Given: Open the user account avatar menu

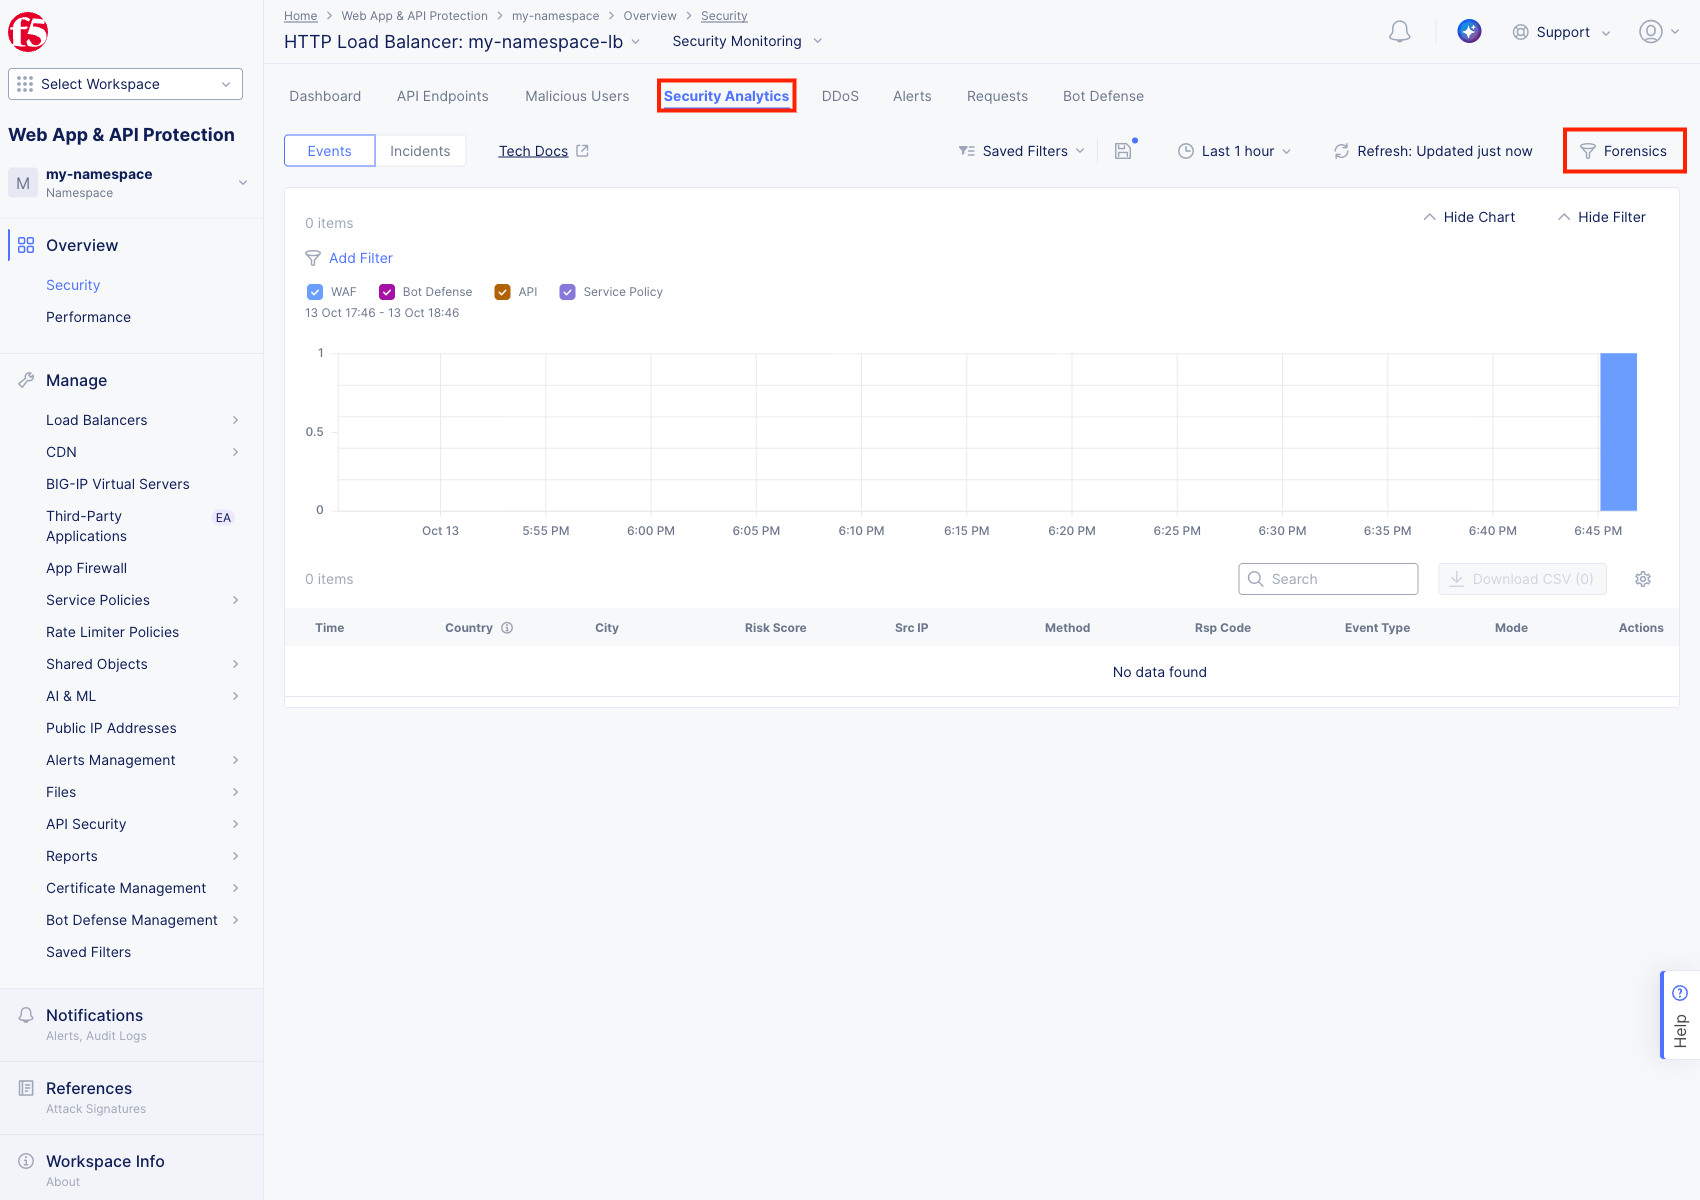Looking at the screenshot, I should [1659, 32].
